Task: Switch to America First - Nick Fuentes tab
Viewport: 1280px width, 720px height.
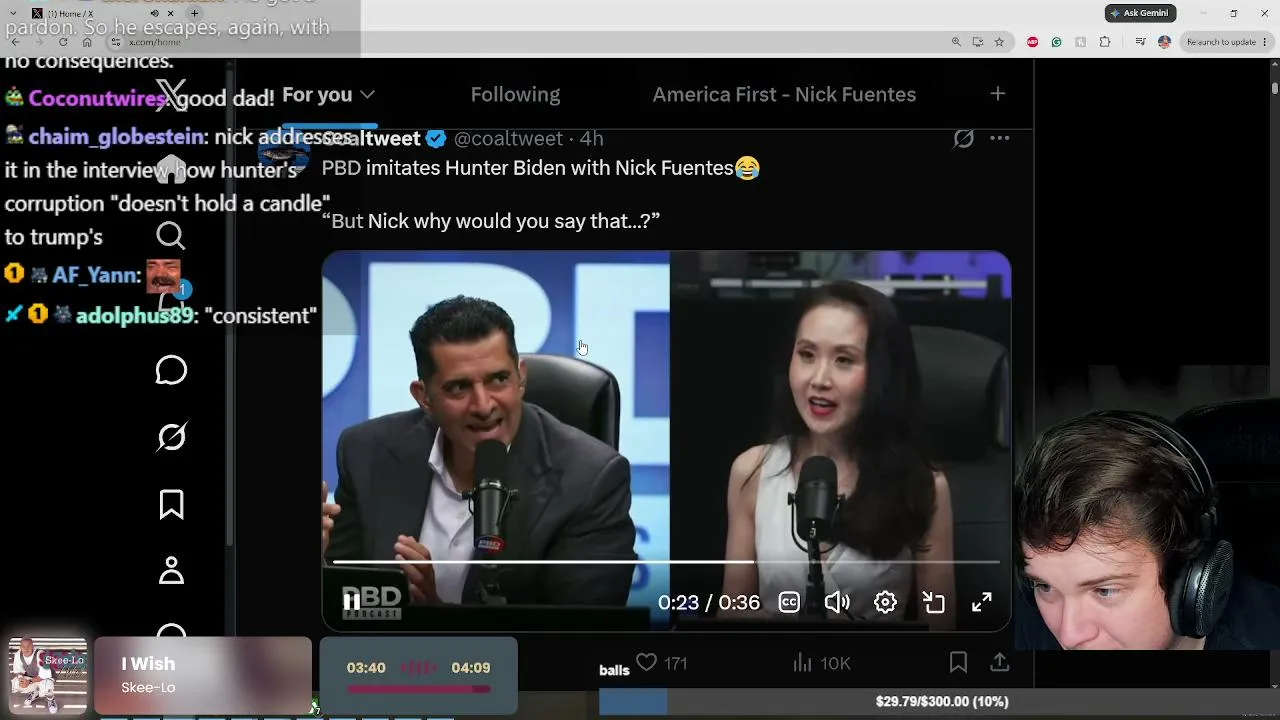Action: pyautogui.click(x=784, y=94)
